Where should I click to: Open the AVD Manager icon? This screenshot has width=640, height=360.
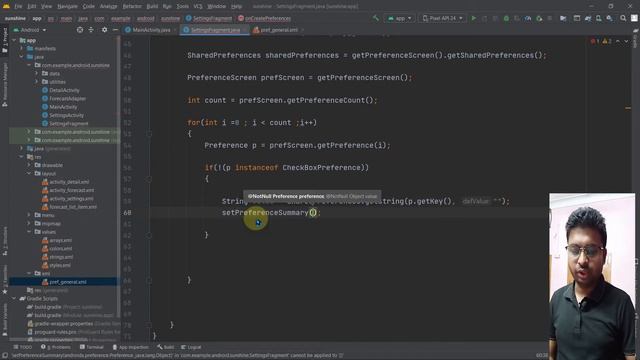(598, 18)
